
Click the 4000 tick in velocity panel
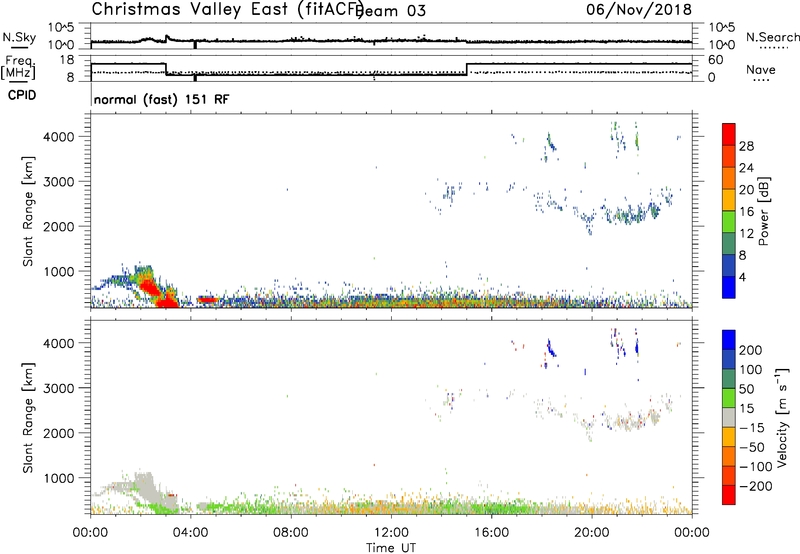coord(60,343)
